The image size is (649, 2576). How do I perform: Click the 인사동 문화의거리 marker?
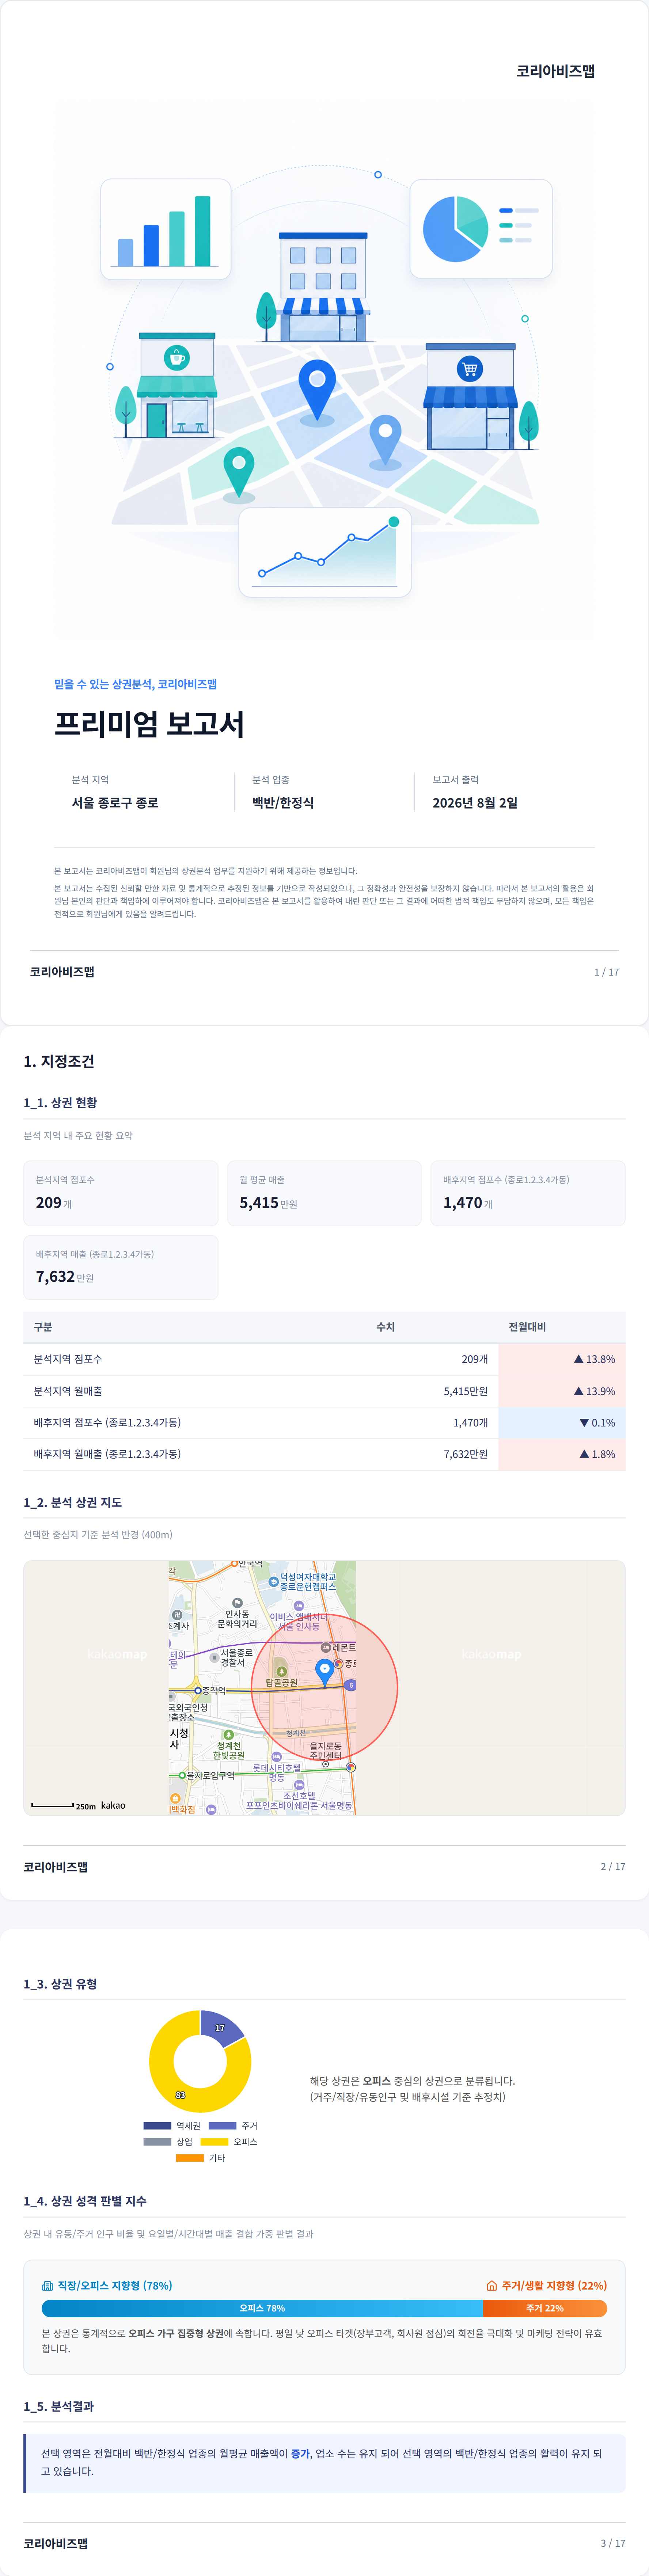237,1603
